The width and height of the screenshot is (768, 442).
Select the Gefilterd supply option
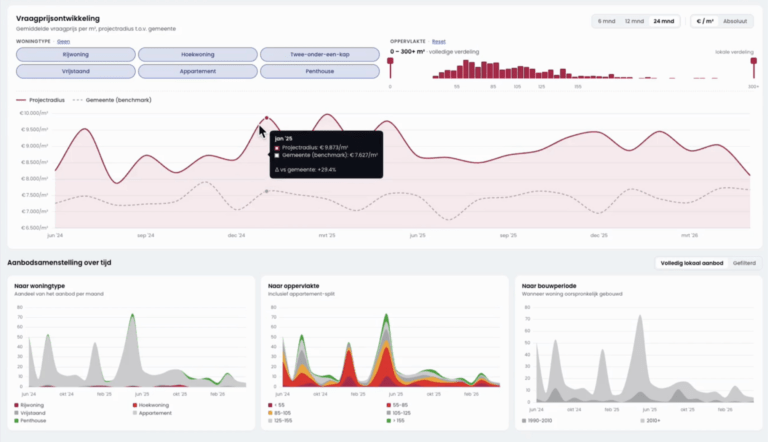(744, 263)
